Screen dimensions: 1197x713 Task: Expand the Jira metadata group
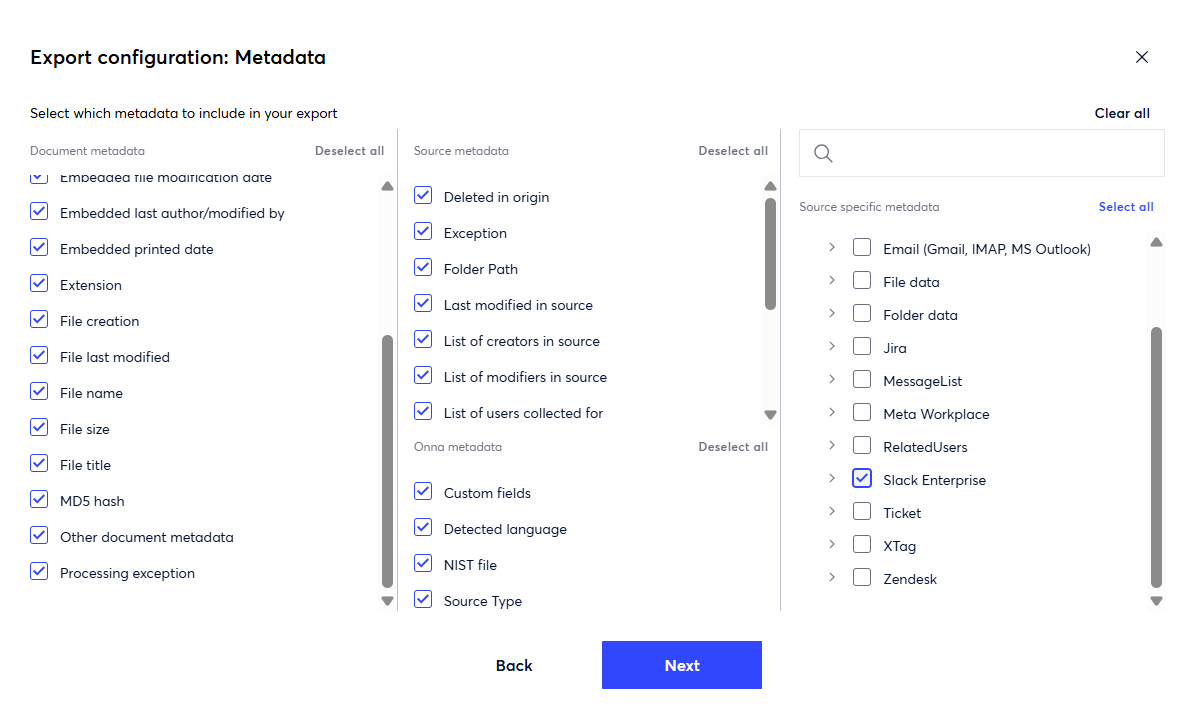[832, 347]
